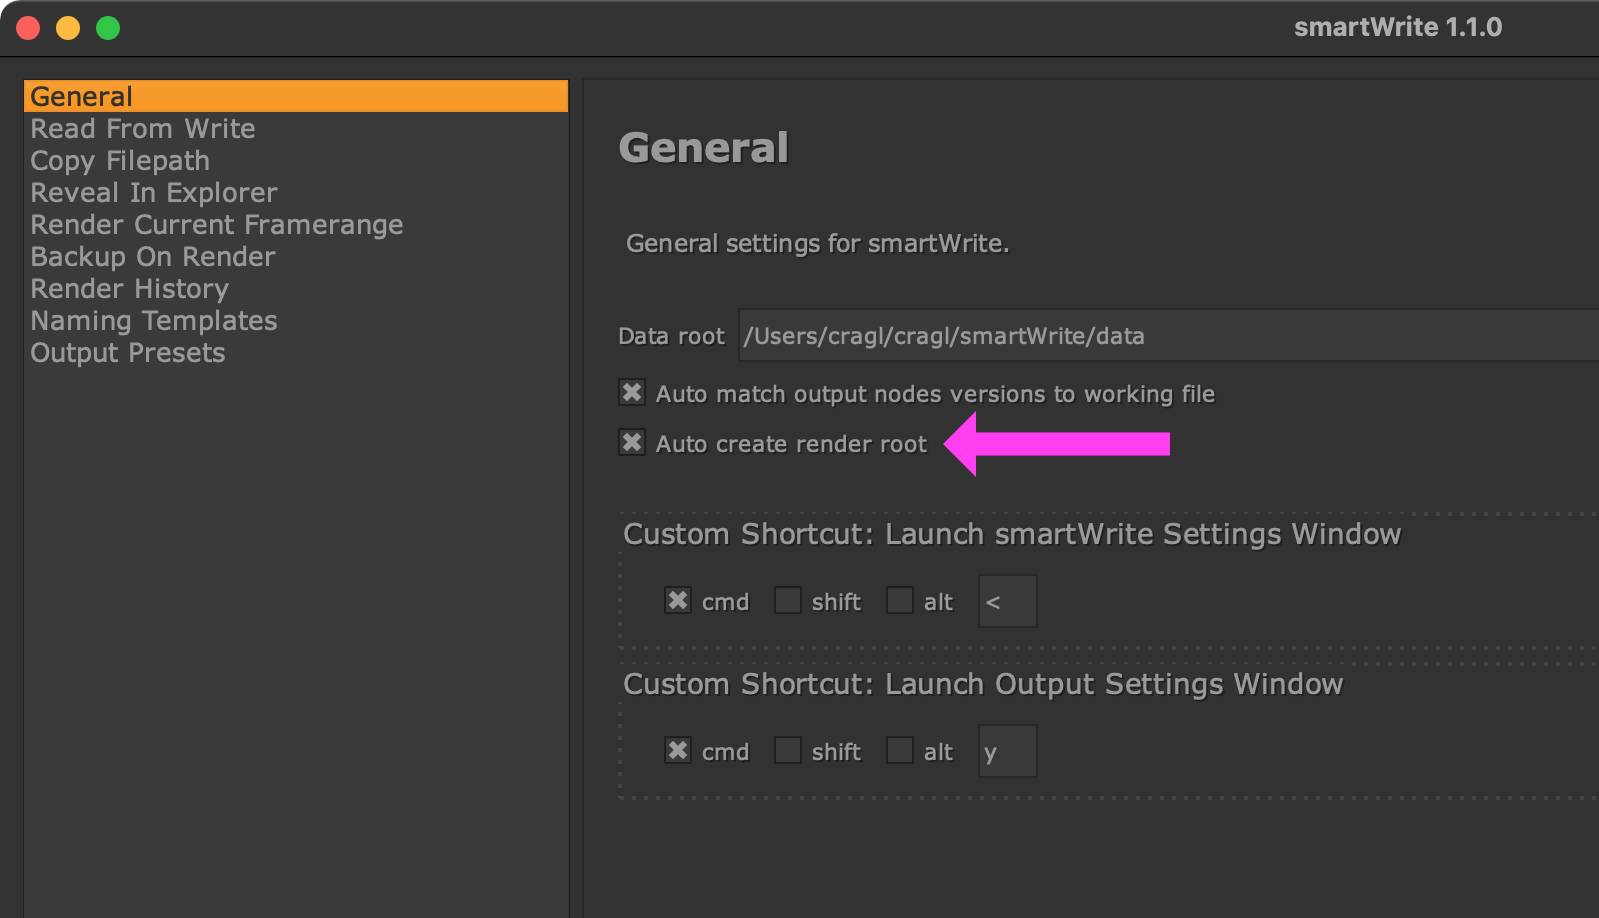Screen dimensions: 1599x918
Task: Open Backup On Render settings
Action: 152,257
